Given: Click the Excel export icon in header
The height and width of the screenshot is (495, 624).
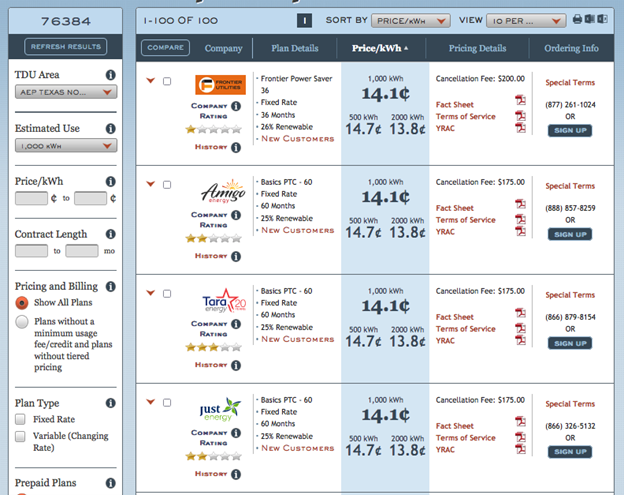Looking at the screenshot, I should click(590, 19).
